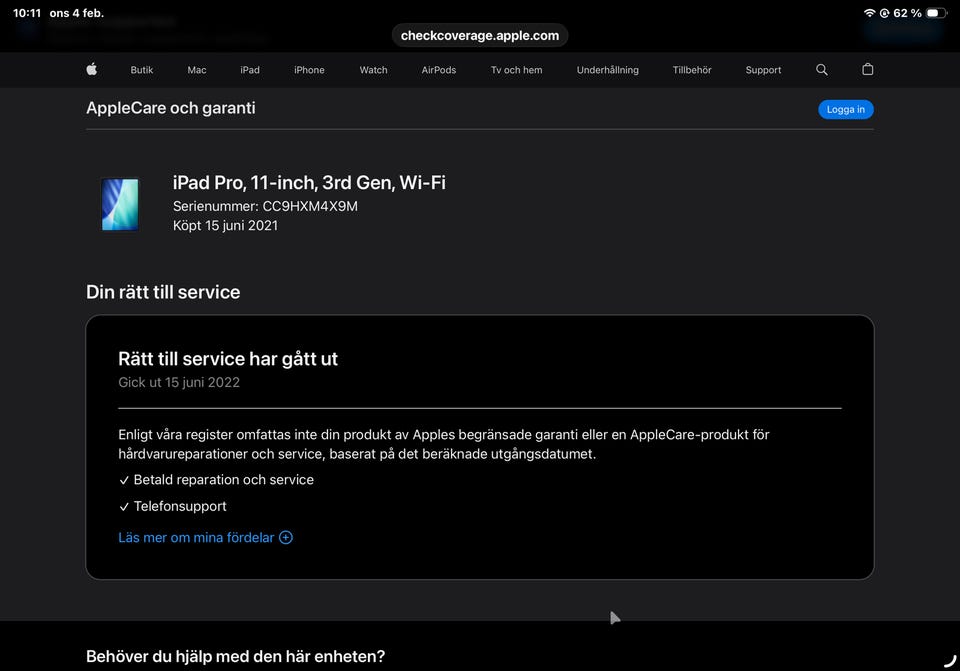Viewport: 960px width, 671px height.
Task: Select the Watch menu item
Action: coord(373,70)
